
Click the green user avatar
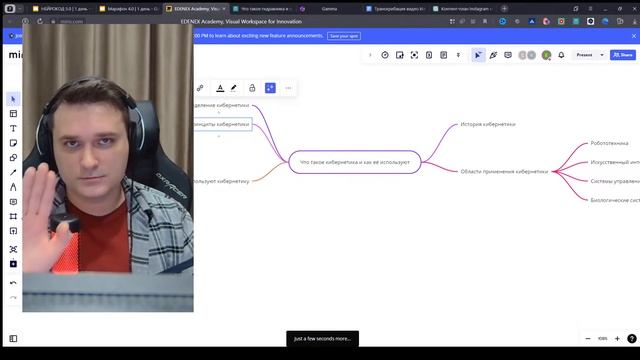point(546,55)
